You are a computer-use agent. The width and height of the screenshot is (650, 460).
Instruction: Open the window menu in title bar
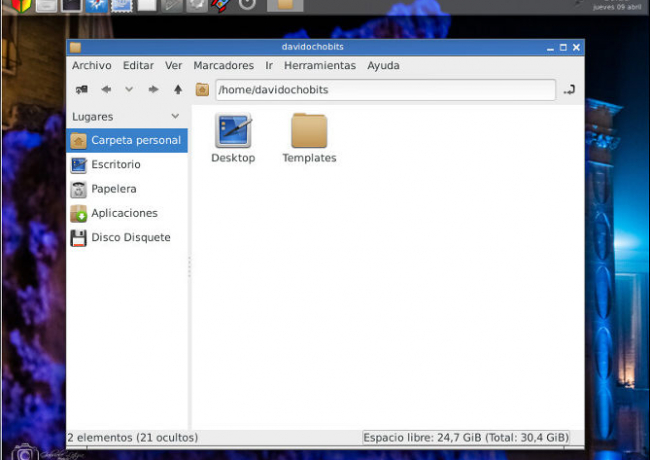pos(76,47)
